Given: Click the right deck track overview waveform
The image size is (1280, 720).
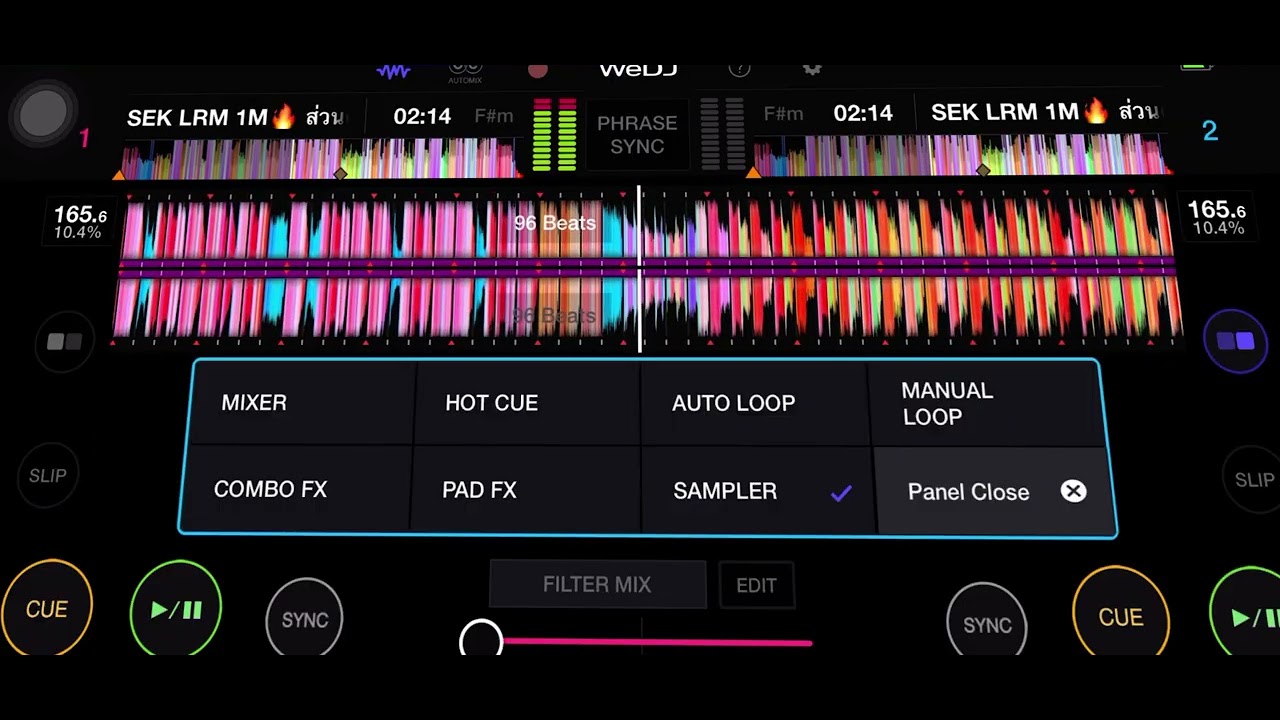Looking at the screenshot, I should pyautogui.click(x=960, y=157).
